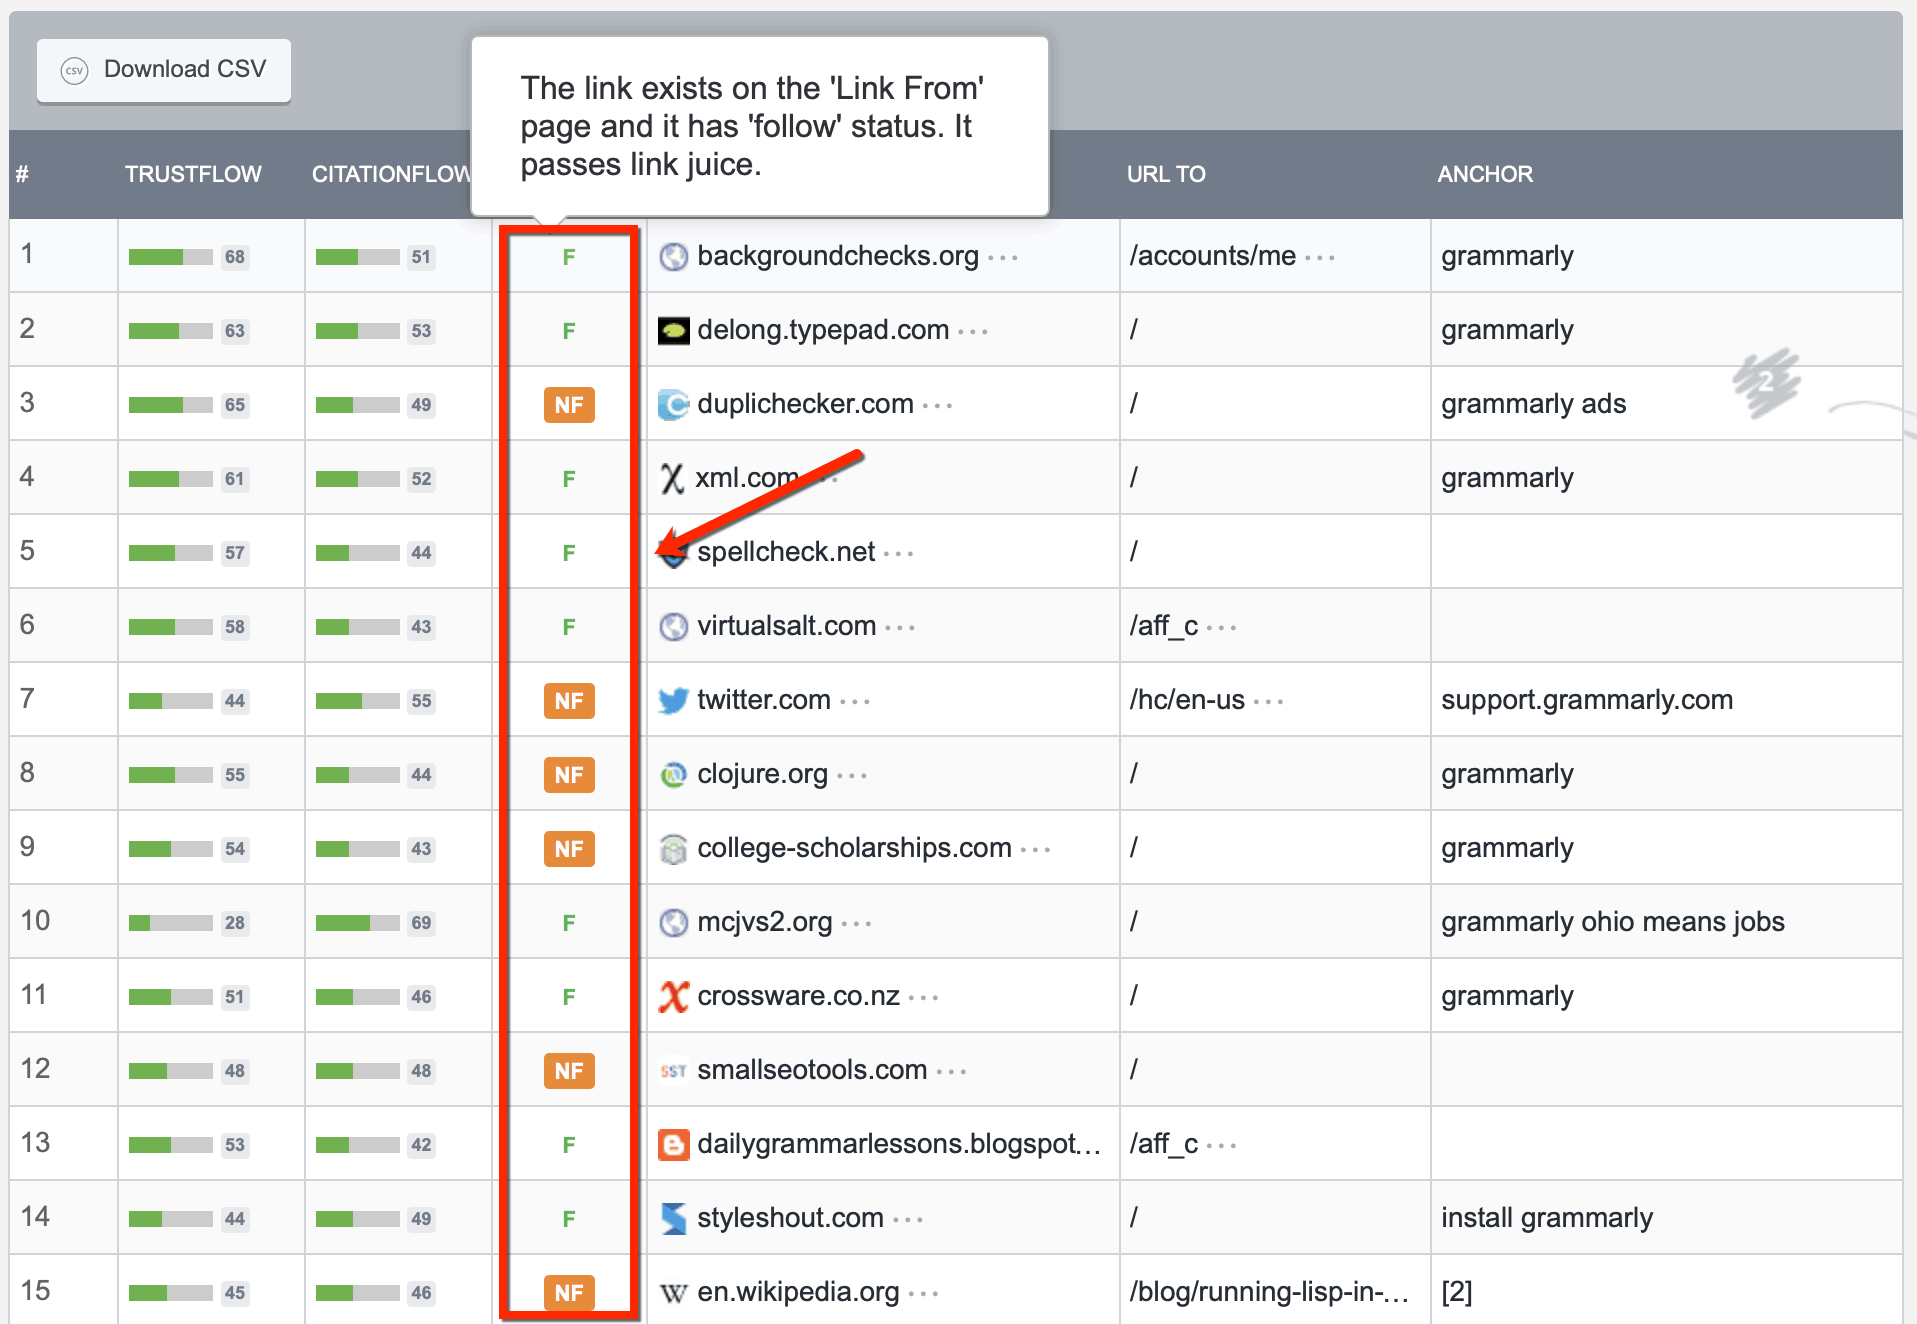The height and width of the screenshot is (1324, 1917).
Task: Click the styleshout.com favicon
Action: pyautogui.click(x=674, y=1219)
